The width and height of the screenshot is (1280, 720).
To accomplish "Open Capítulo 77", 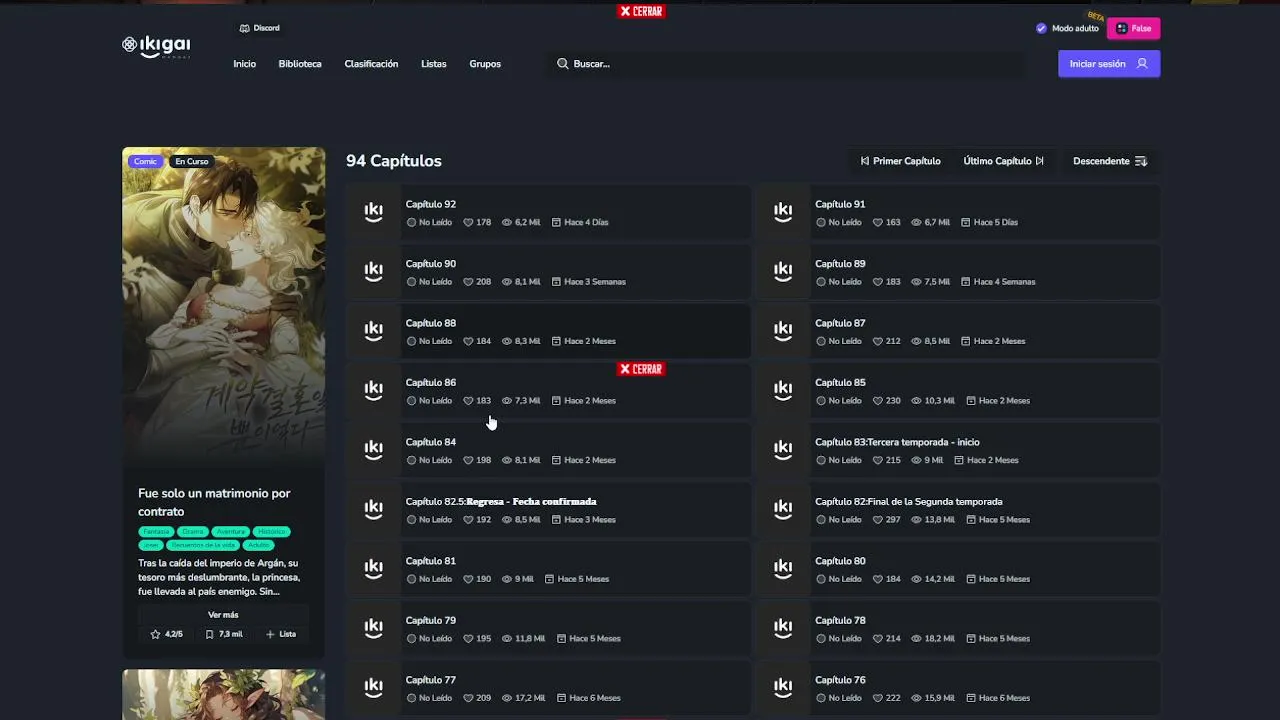I will coord(548,688).
